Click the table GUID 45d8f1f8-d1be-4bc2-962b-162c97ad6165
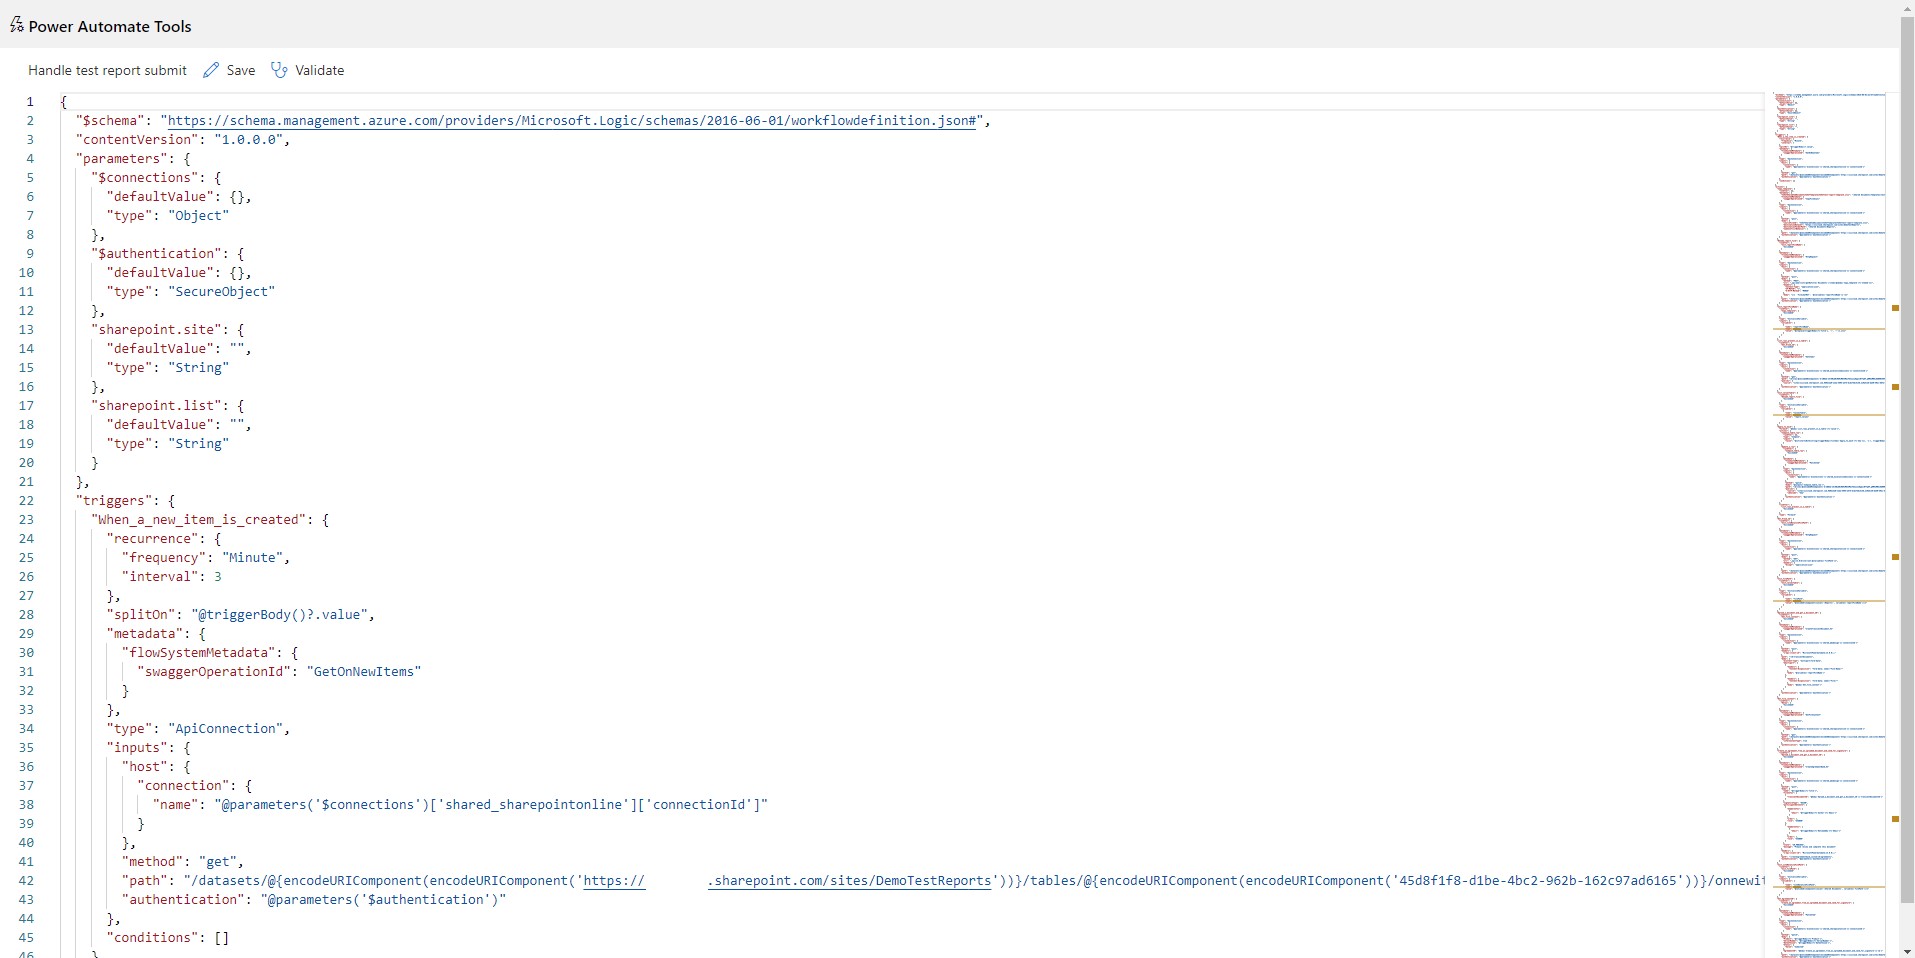The image size is (1915, 958). pos(1537,880)
